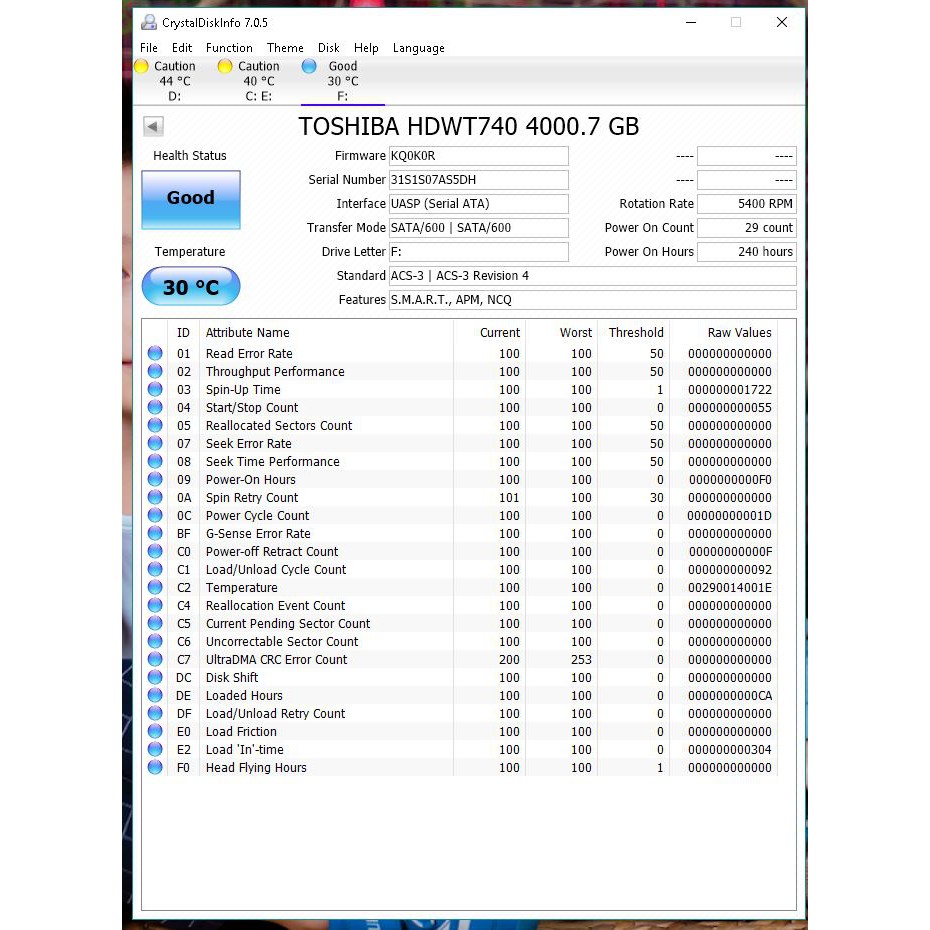Viewport: 930px width, 930px height.
Task: Select the Good status icon for drive F:
Action: 310,66
